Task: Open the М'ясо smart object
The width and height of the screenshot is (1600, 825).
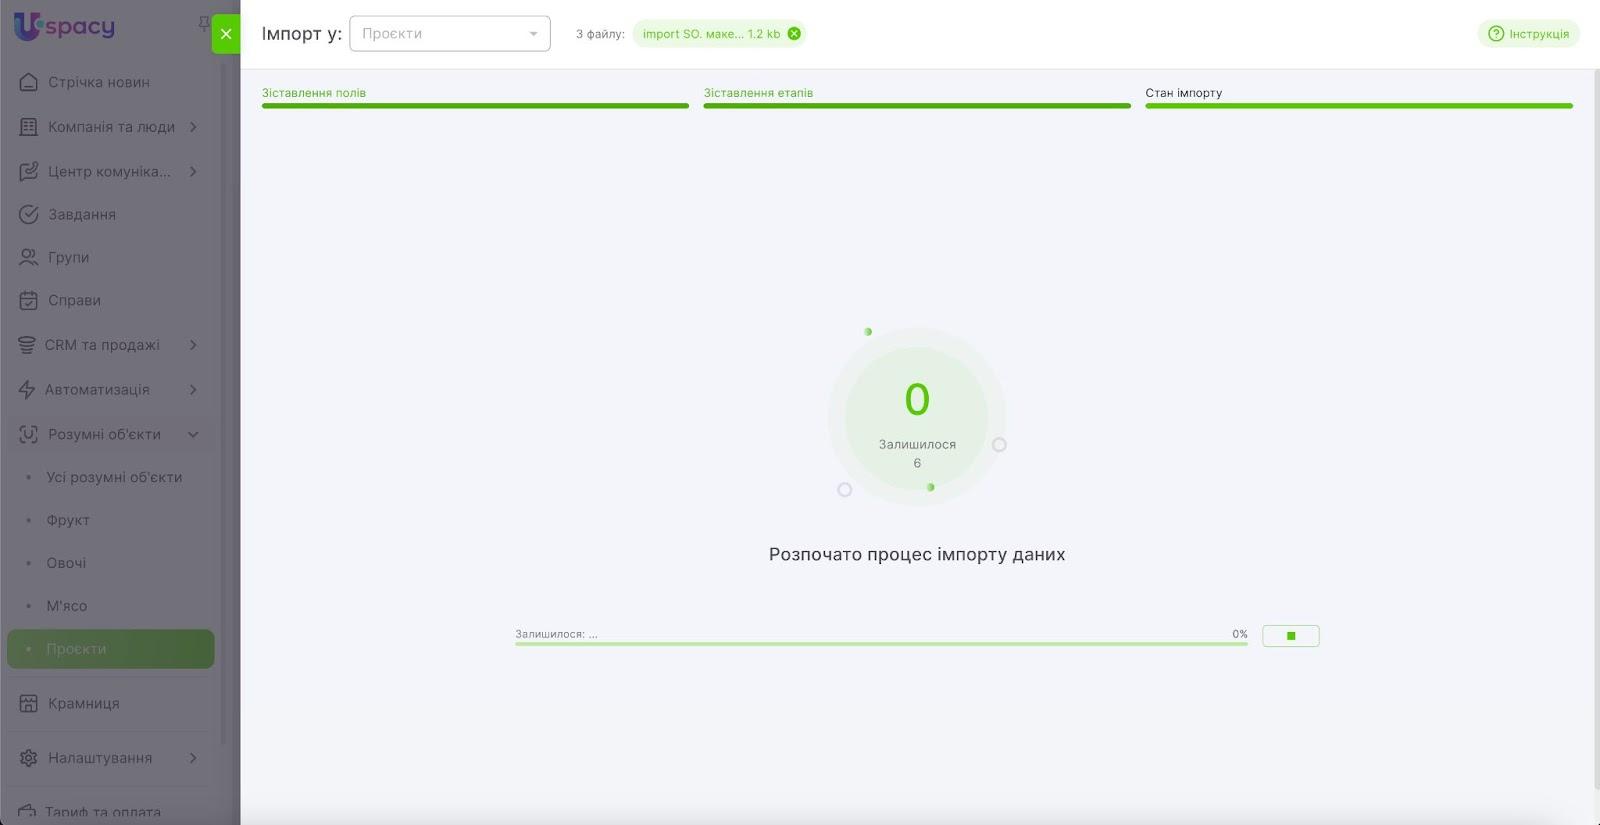Action: tap(67, 606)
